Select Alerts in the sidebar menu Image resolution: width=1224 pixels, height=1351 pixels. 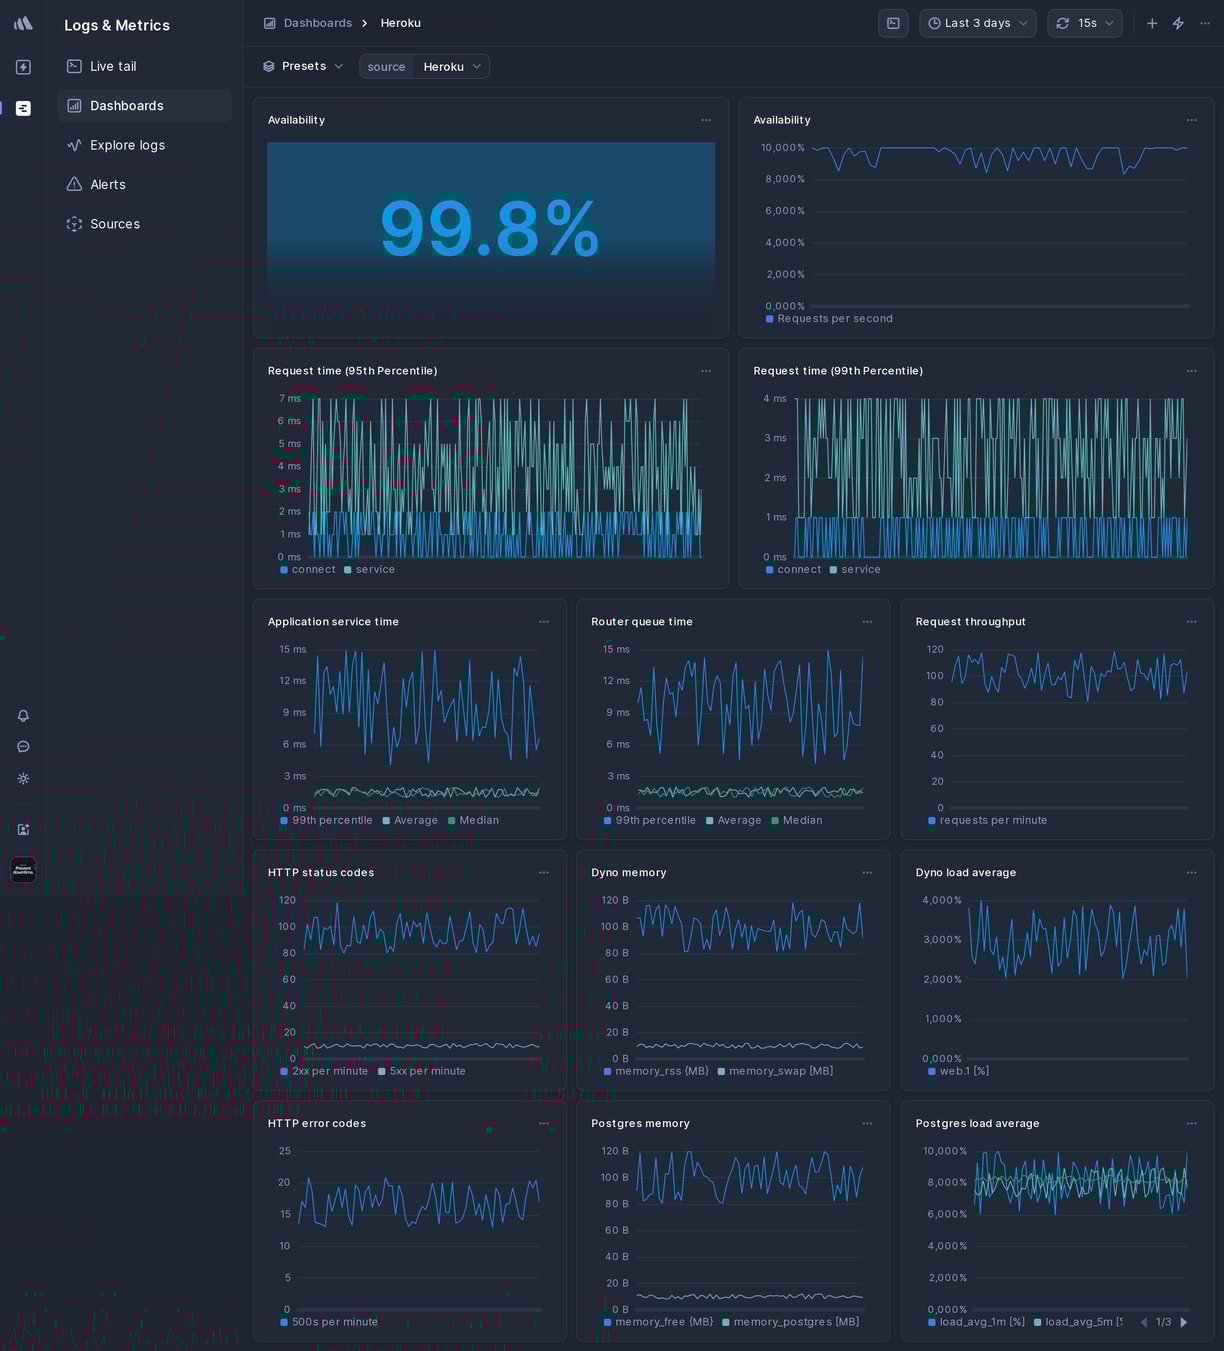(107, 184)
